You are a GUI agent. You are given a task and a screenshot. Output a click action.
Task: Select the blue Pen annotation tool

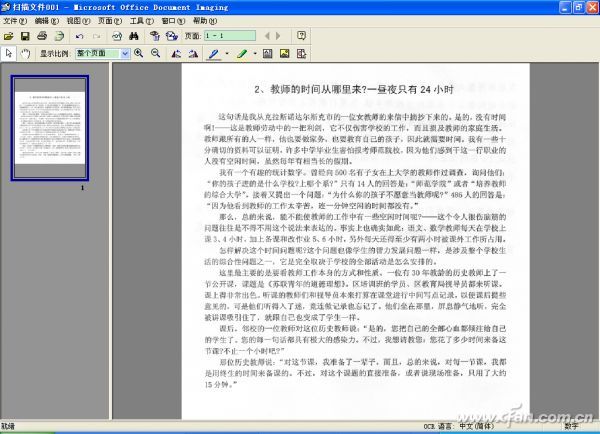tap(214, 54)
